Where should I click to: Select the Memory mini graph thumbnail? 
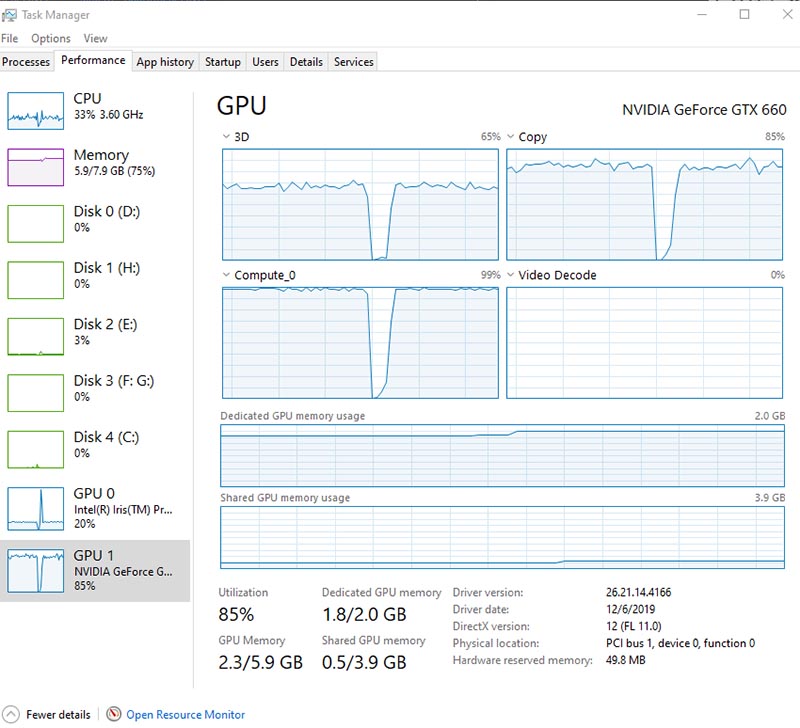(x=35, y=167)
